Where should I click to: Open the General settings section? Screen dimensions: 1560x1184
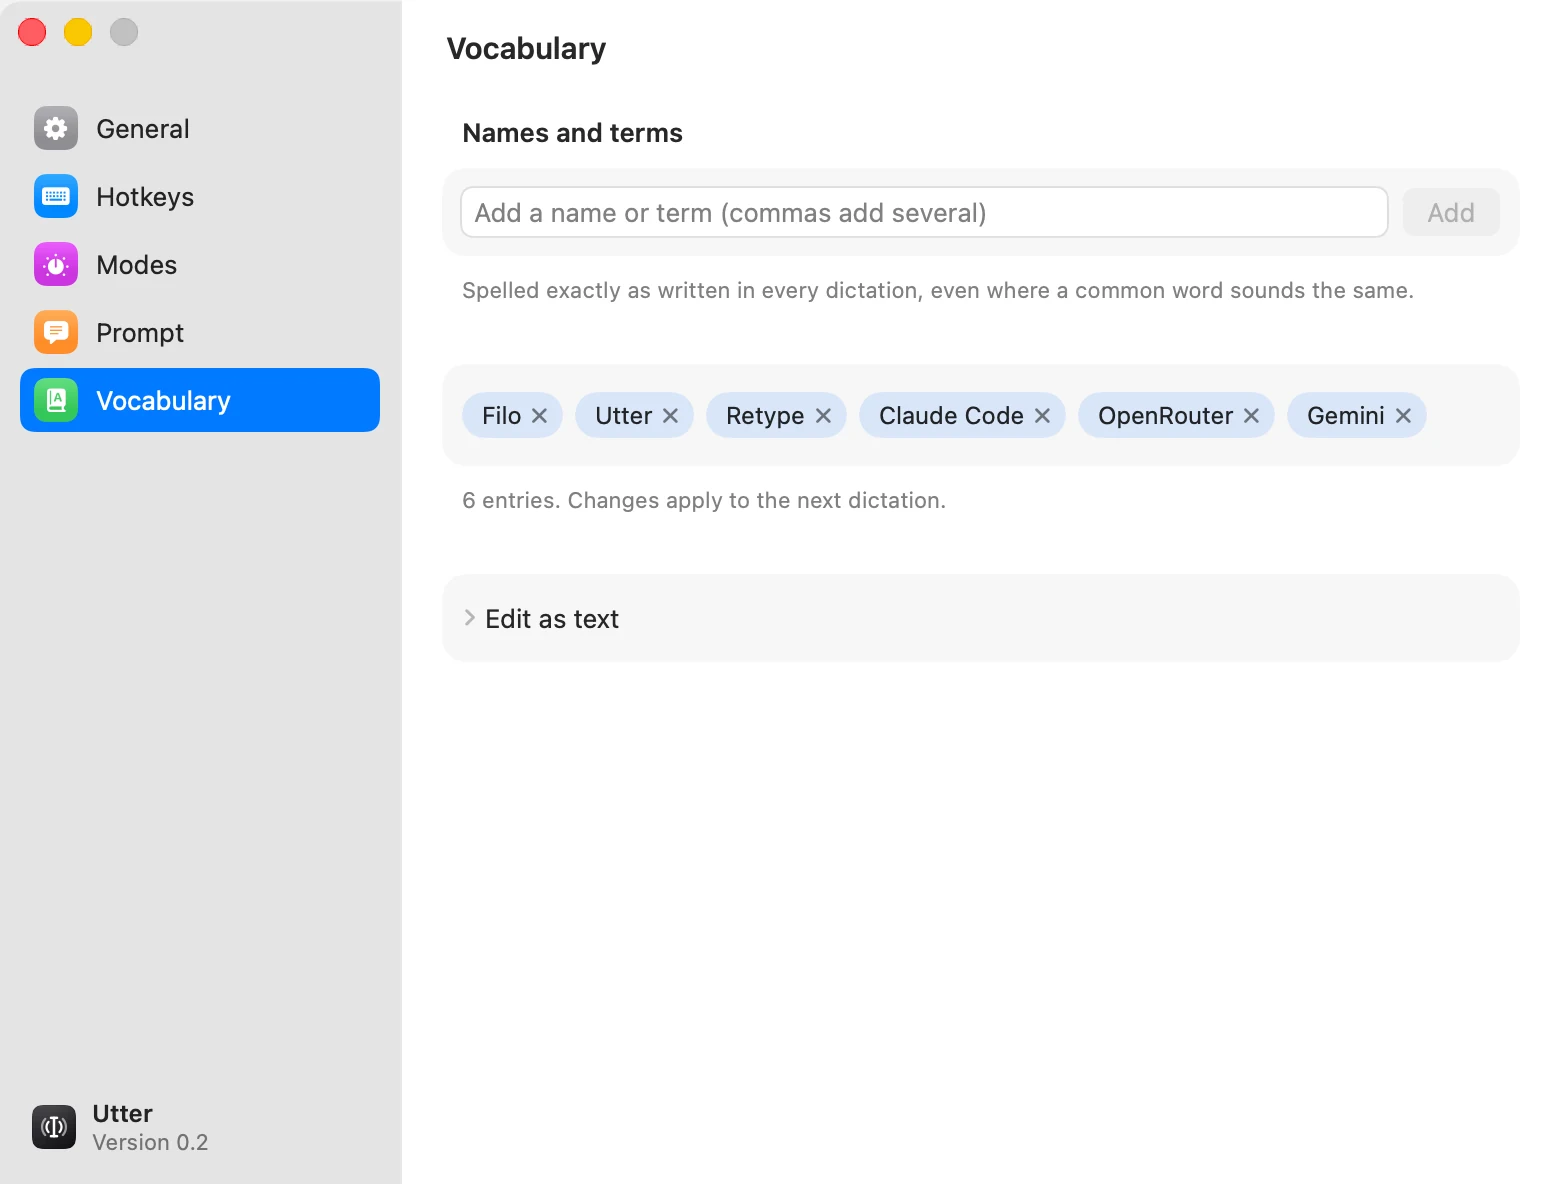click(x=200, y=128)
